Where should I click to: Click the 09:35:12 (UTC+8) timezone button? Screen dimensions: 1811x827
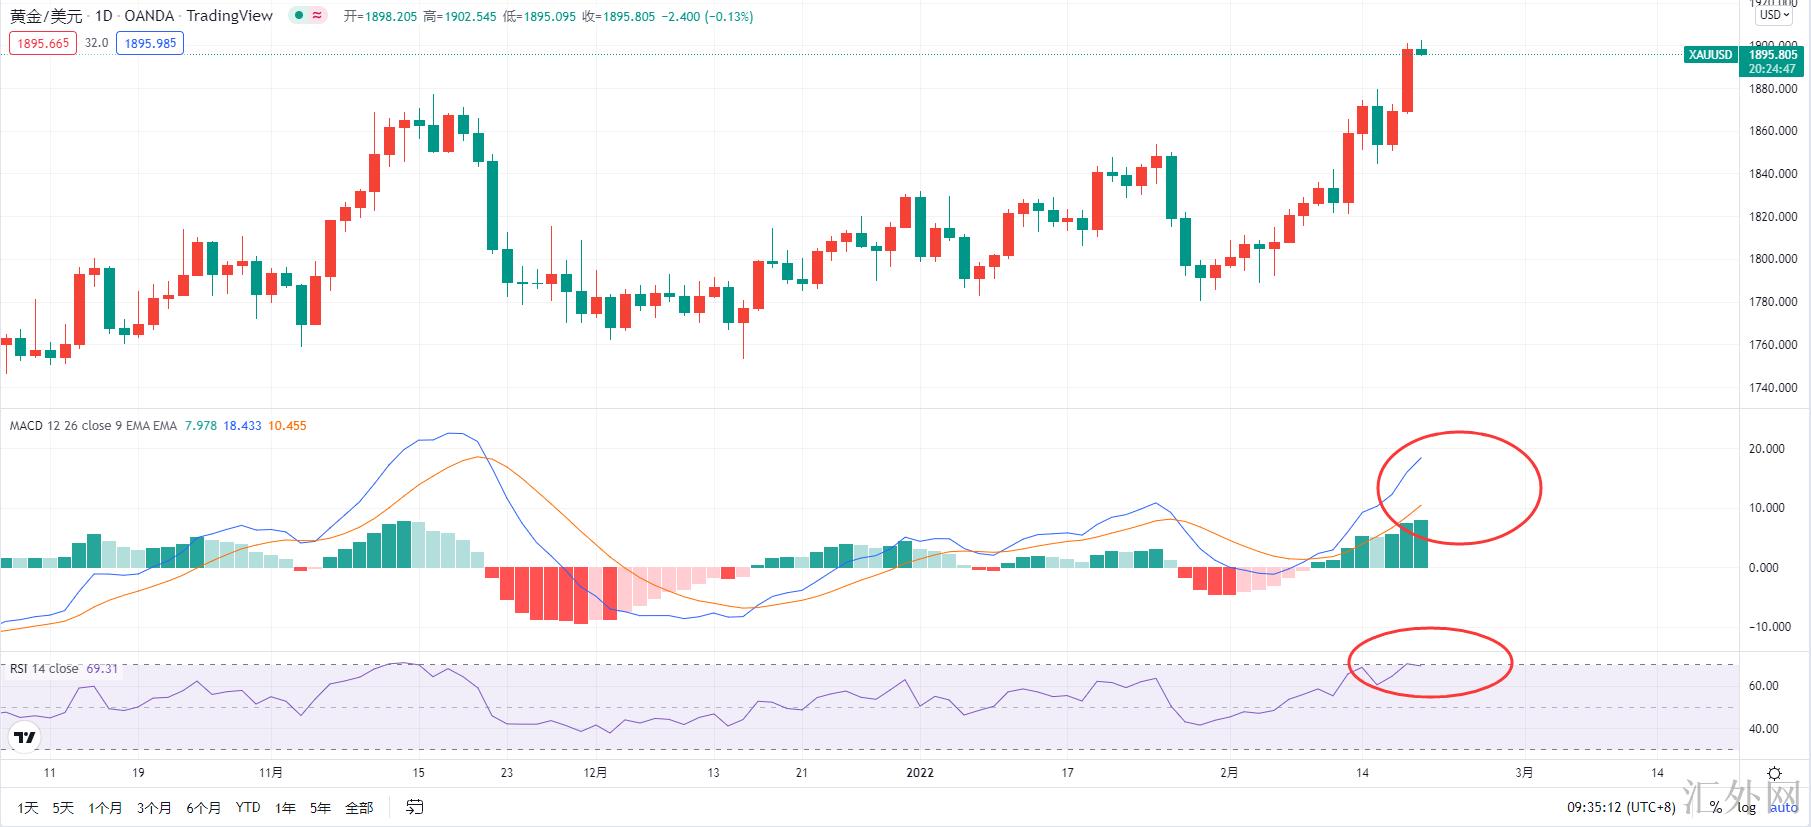[1621, 807]
